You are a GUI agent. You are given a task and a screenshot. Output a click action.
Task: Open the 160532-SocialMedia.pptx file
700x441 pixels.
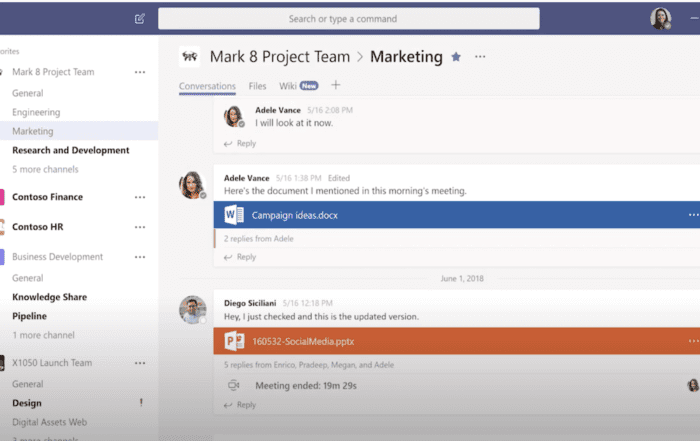coord(303,341)
